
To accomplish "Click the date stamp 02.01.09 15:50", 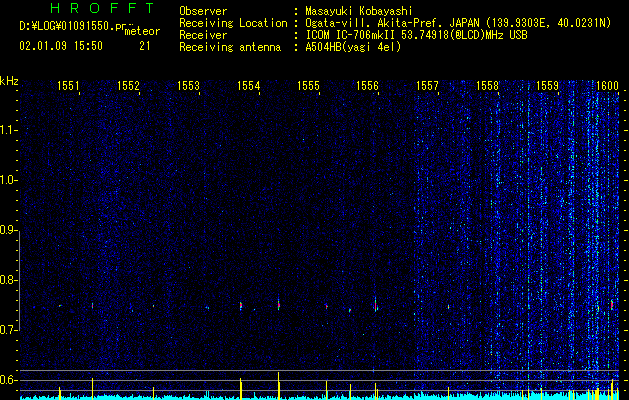I will tap(61, 46).
